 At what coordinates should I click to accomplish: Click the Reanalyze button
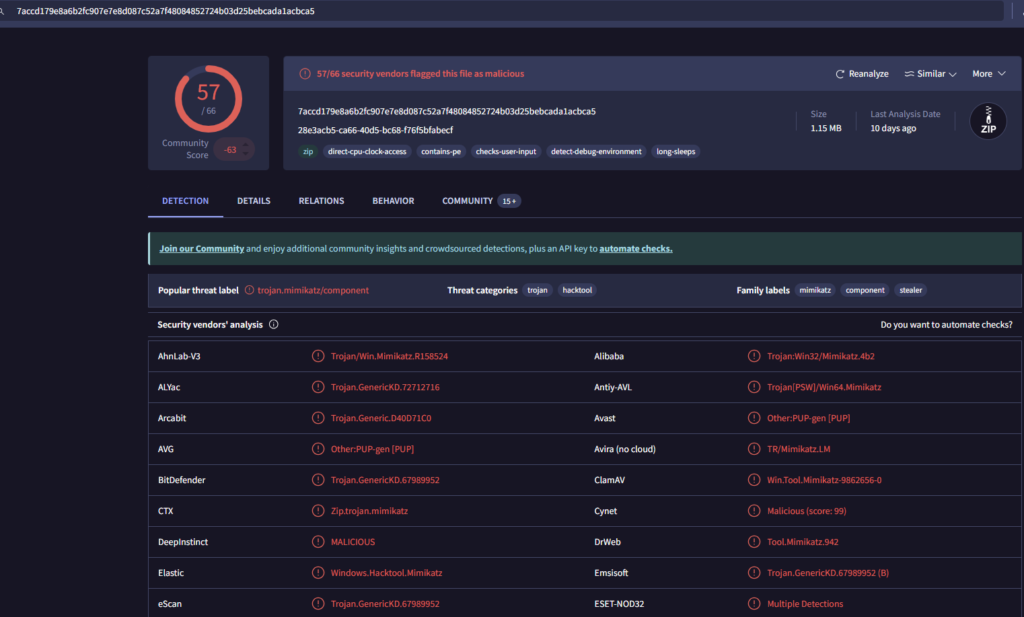click(862, 74)
